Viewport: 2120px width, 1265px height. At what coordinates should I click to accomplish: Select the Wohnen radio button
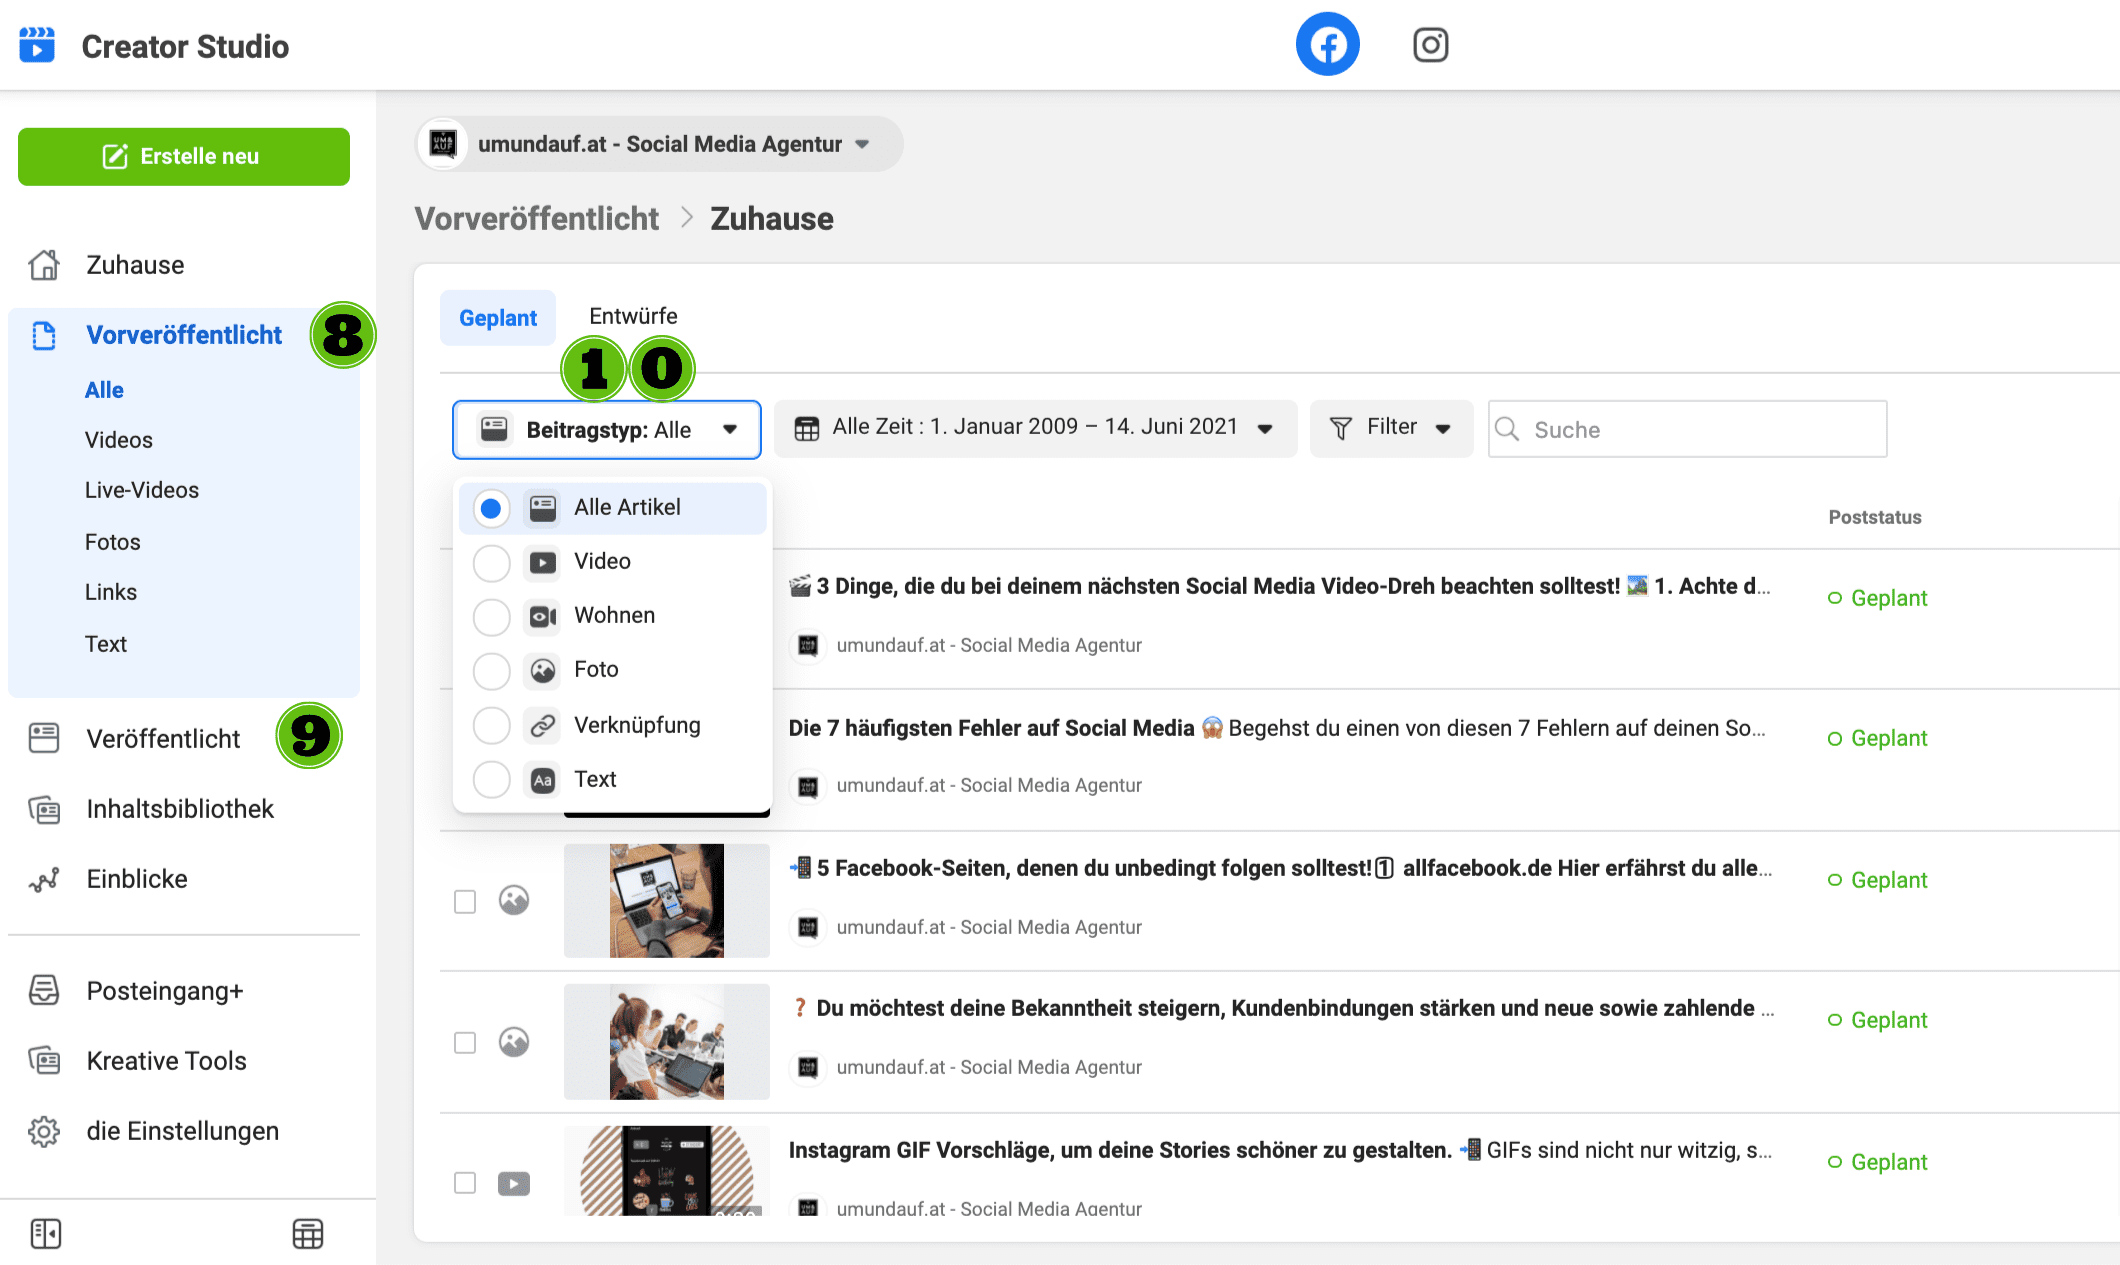491,616
